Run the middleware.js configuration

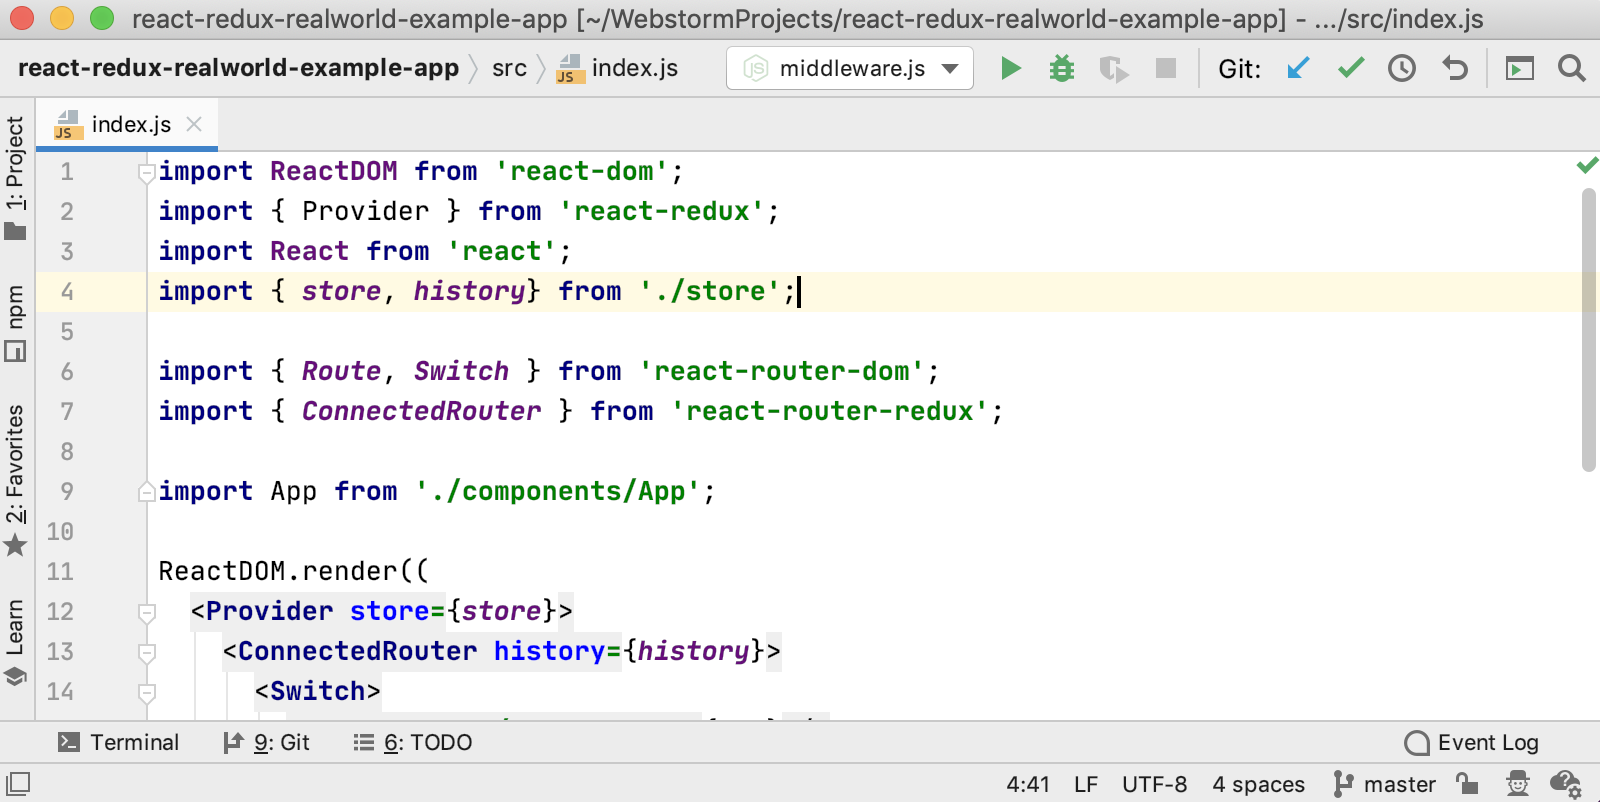(1011, 68)
